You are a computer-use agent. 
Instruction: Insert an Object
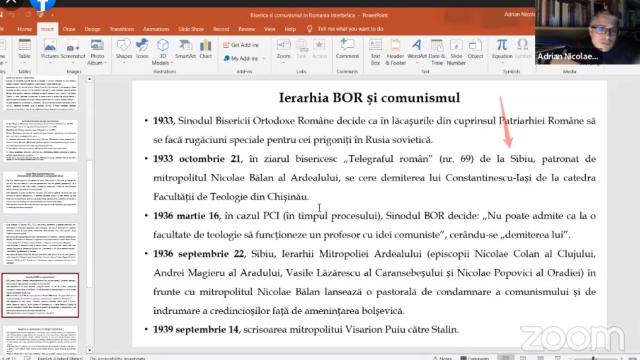click(x=475, y=49)
